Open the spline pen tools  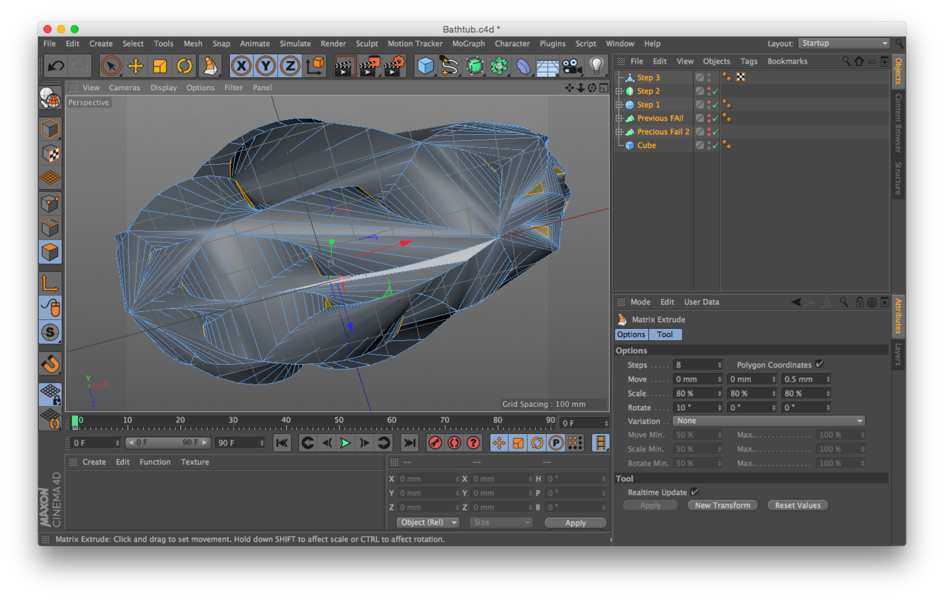(449, 66)
